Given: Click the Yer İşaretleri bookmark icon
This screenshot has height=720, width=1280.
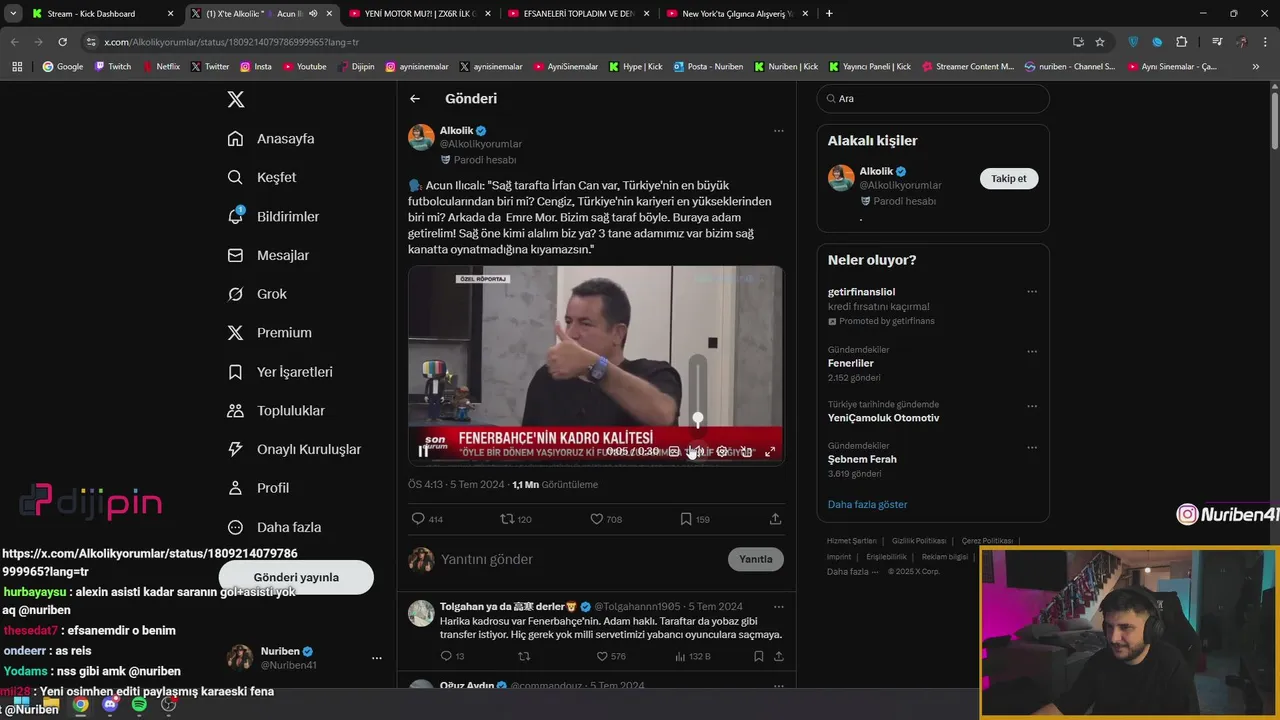Looking at the screenshot, I should [x=235, y=372].
